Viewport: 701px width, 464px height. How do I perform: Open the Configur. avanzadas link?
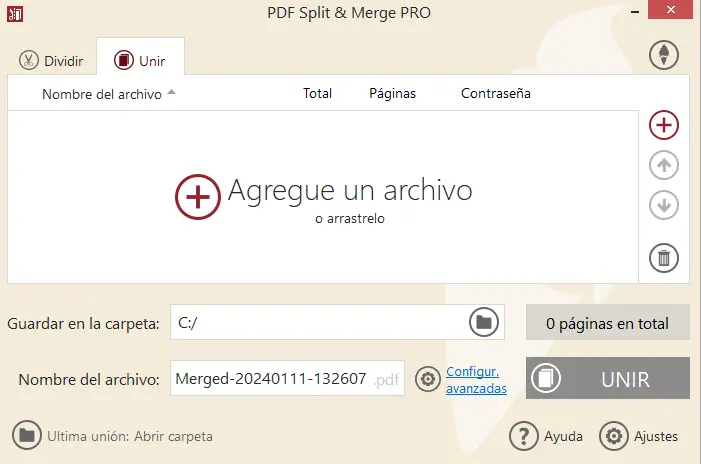pyautogui.click(x=476, y=380)
